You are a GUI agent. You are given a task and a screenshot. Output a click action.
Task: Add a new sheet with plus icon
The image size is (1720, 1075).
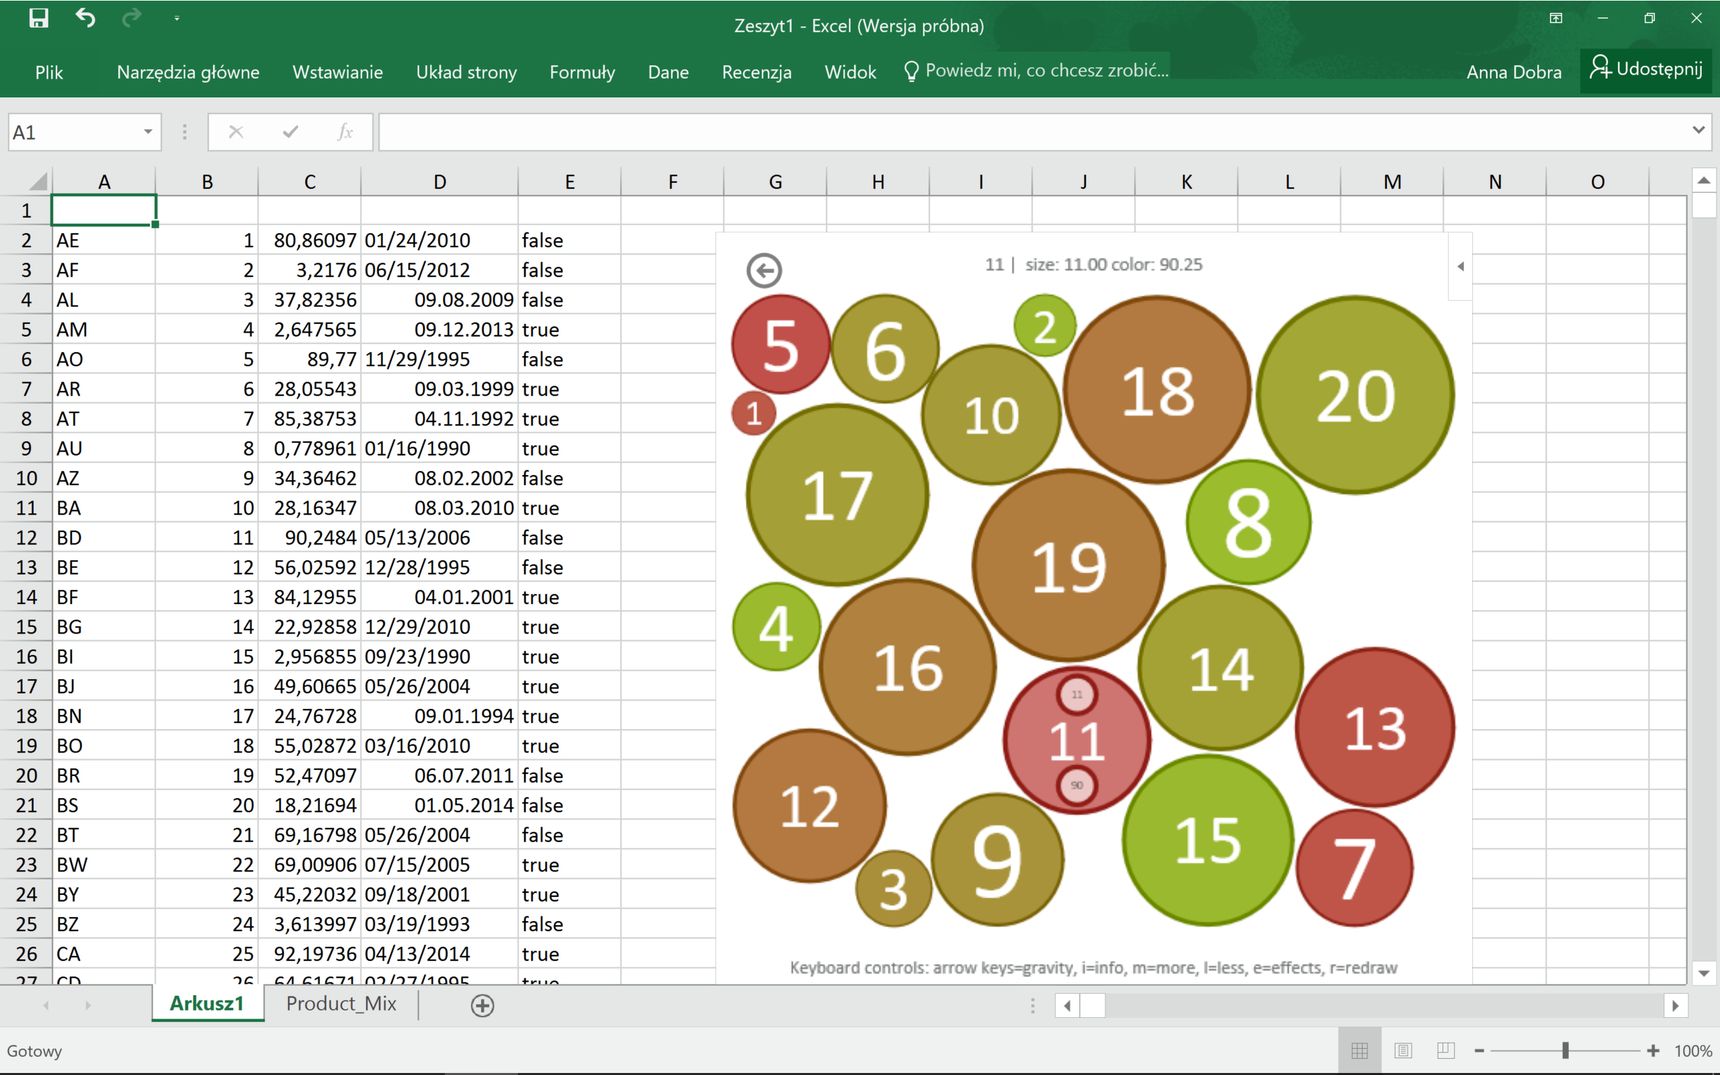pos(482,1006)
